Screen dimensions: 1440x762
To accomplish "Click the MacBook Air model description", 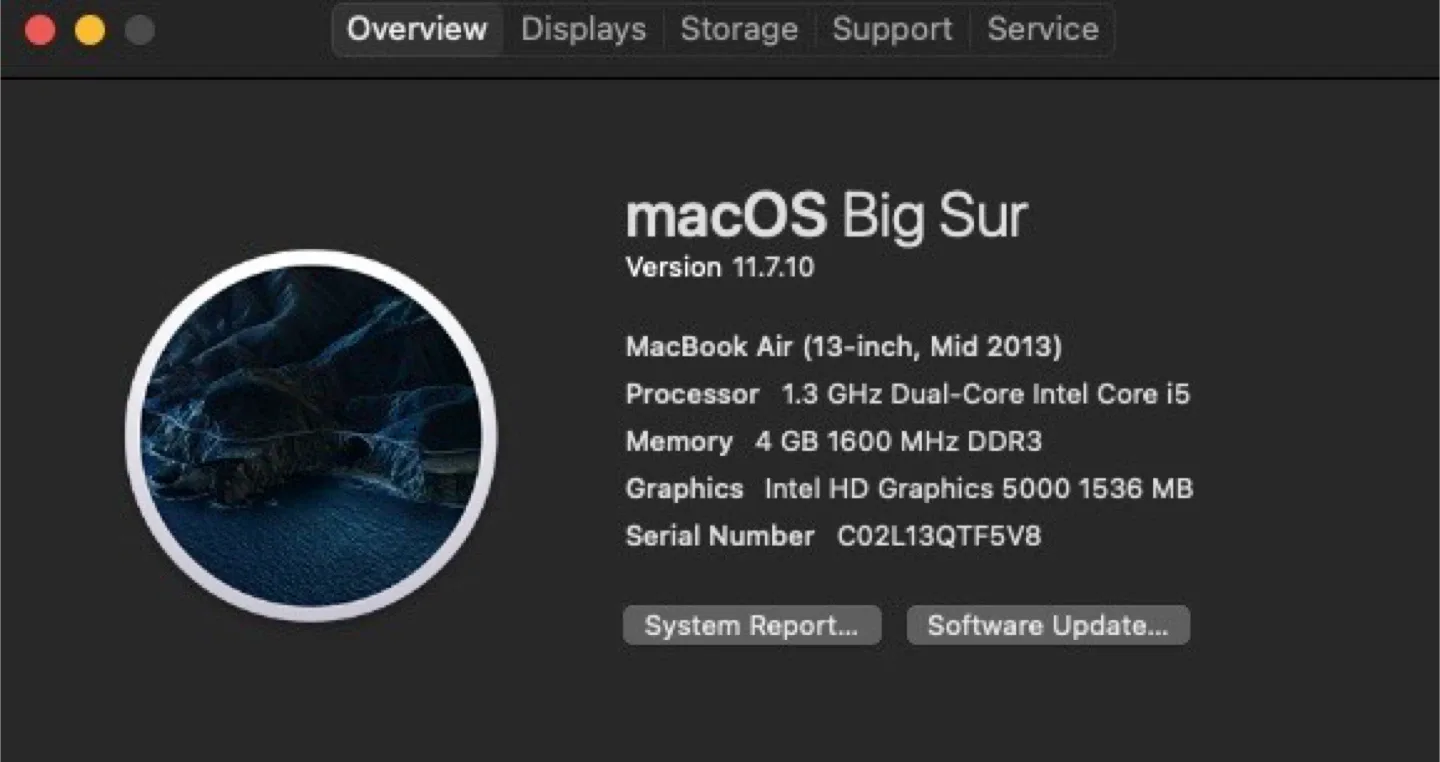I will 843,346.
